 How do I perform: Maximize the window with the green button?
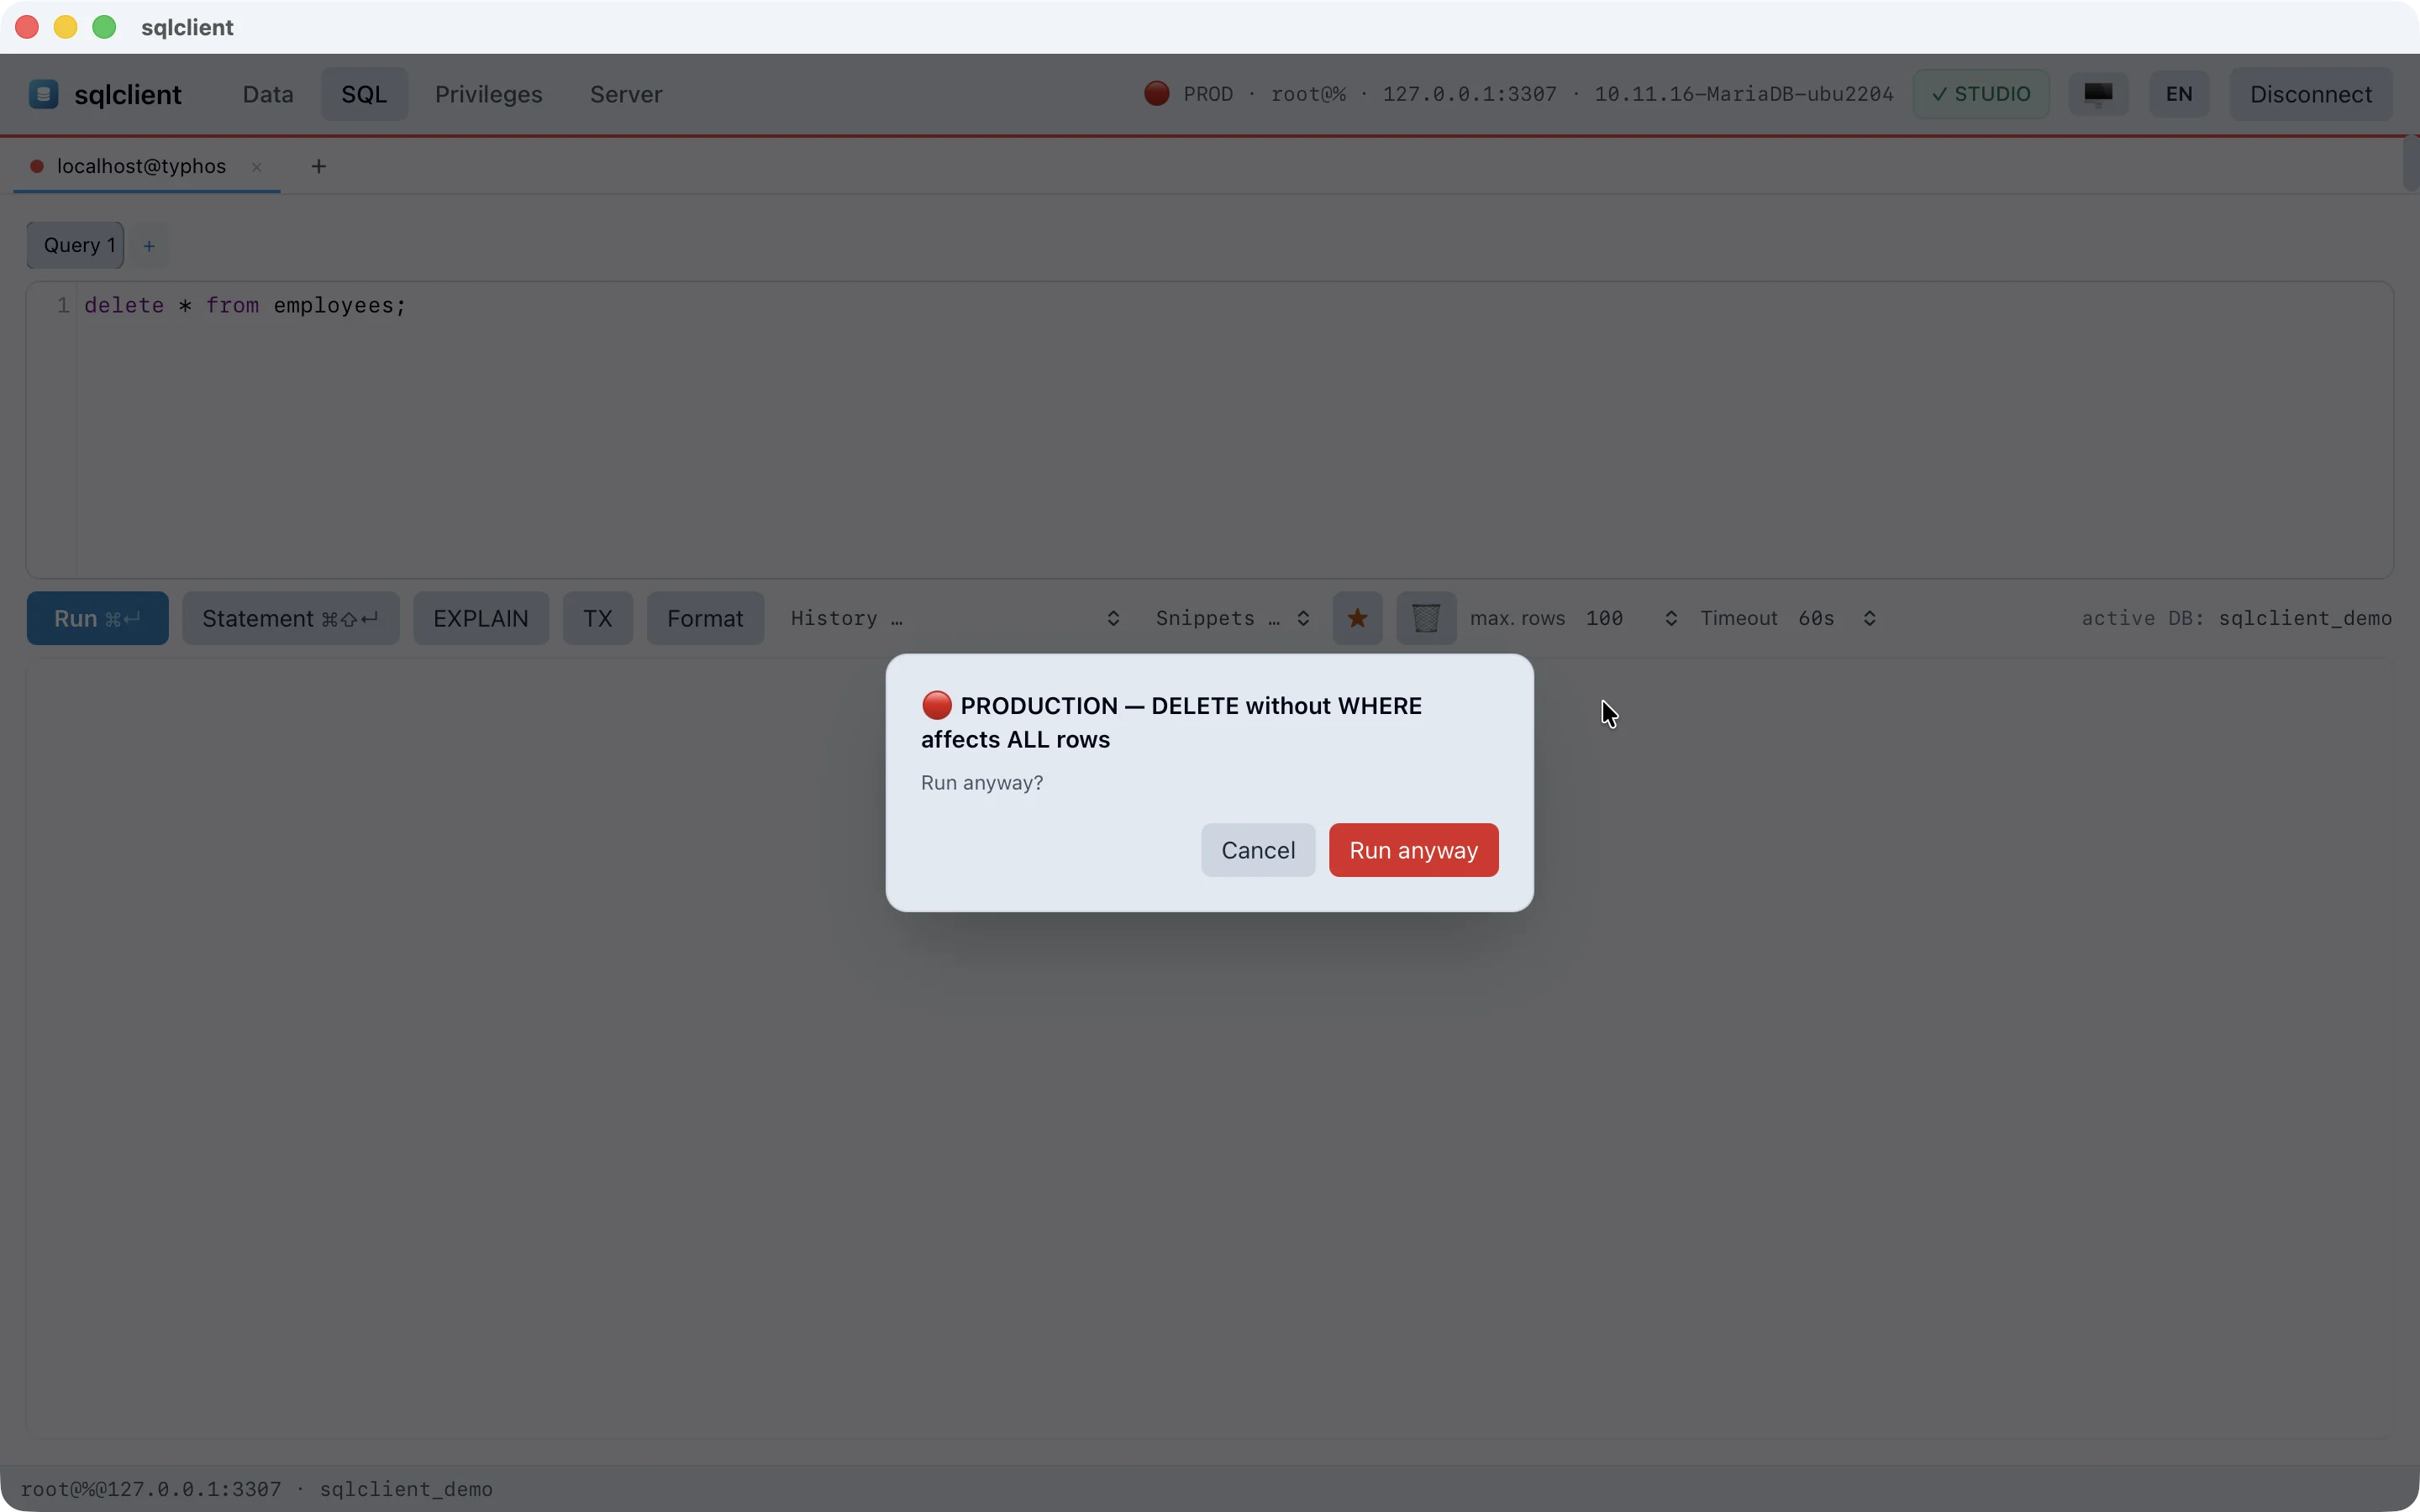coord(104,27)
